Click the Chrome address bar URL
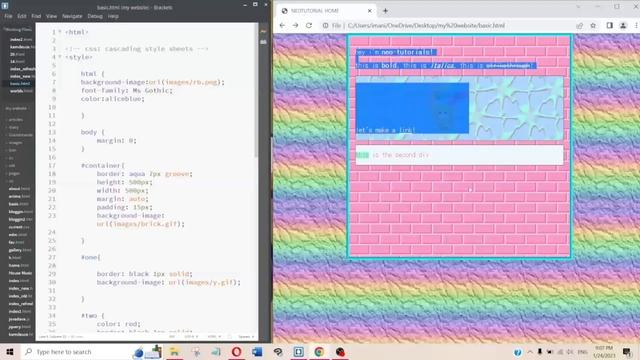The height and width of the screenshot is (360, 640). pyautogui.click(x=426, y=25)
